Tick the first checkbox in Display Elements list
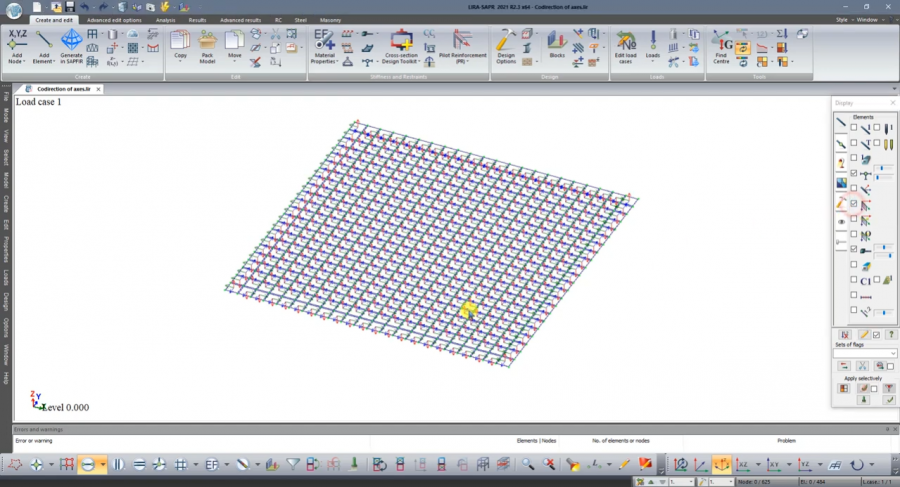Screen dimensions: 900x487 point(853,128)
